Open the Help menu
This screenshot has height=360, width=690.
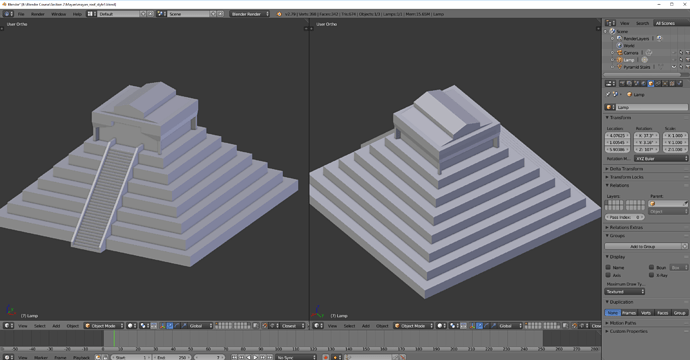pyautogui.click(x=77, y=14)
